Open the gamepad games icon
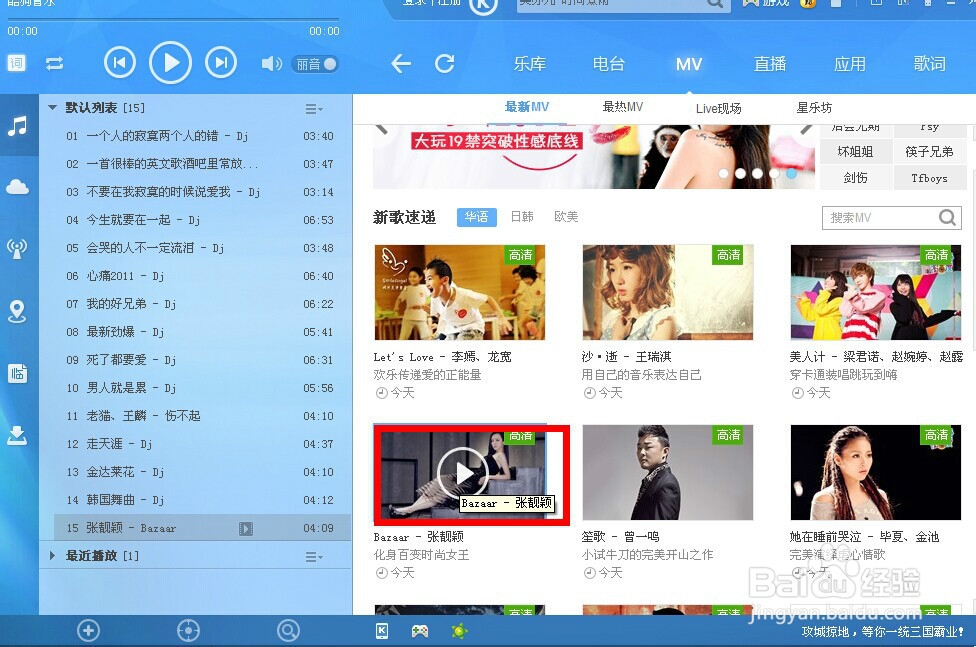This screenshot has width=976, height=647. coord(420,631)
